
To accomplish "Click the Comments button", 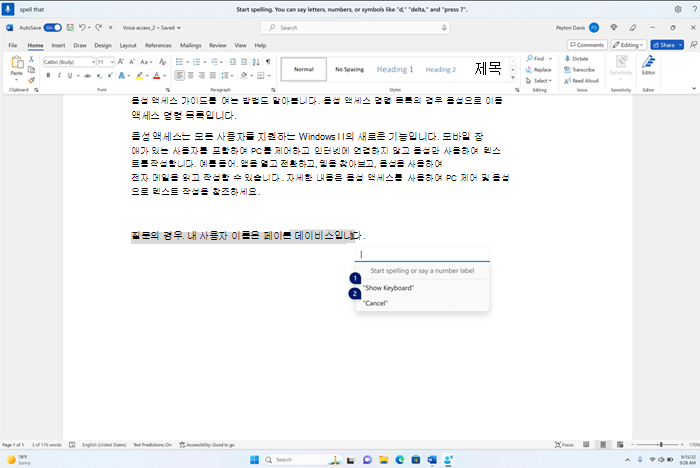I will tap(587, 45).
